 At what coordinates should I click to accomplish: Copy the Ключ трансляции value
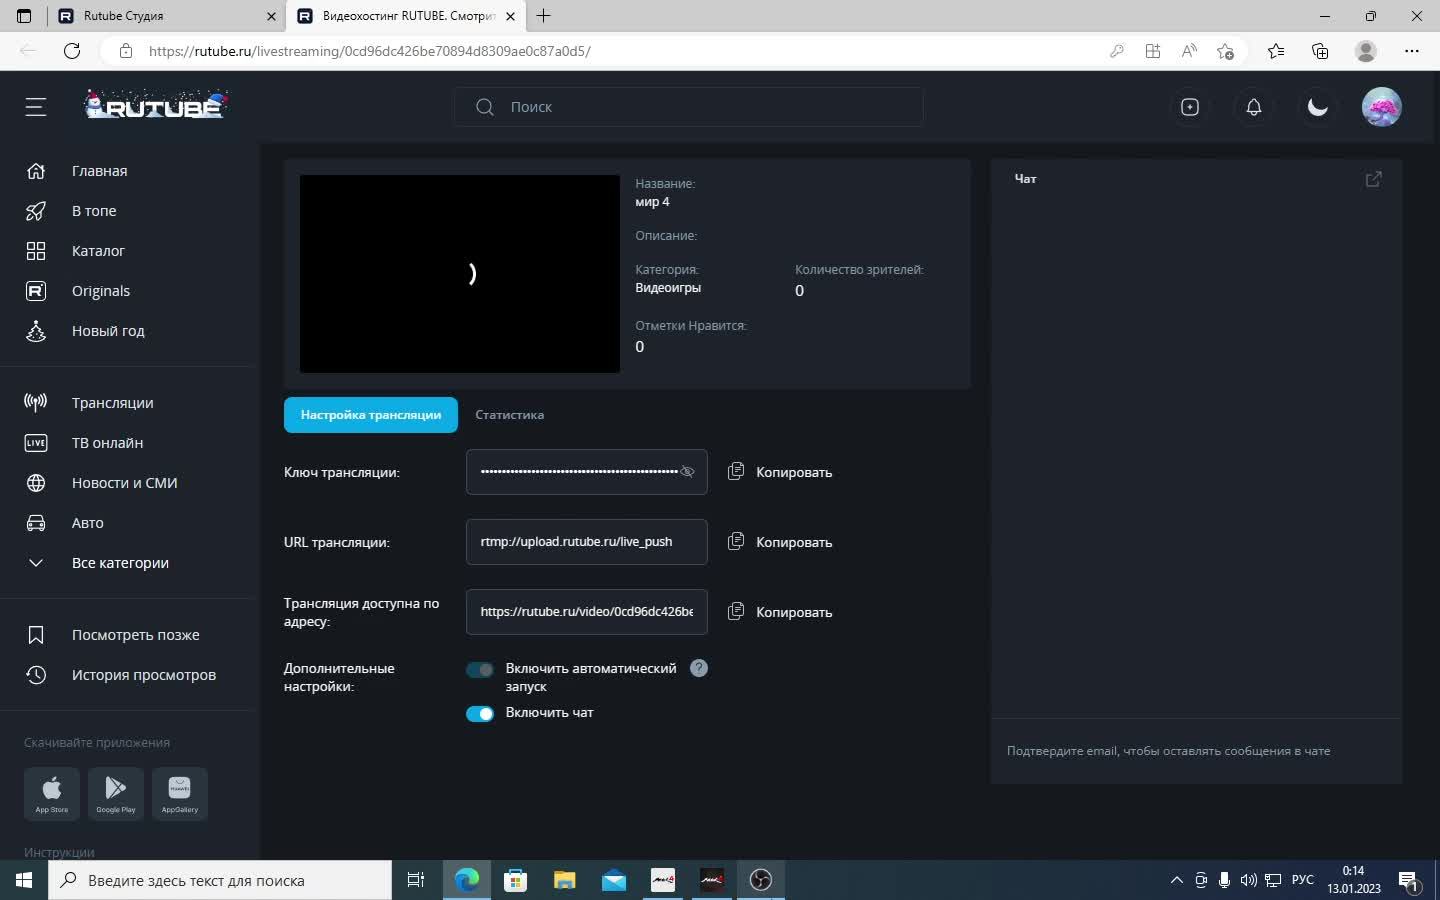(x=780, y=472)
